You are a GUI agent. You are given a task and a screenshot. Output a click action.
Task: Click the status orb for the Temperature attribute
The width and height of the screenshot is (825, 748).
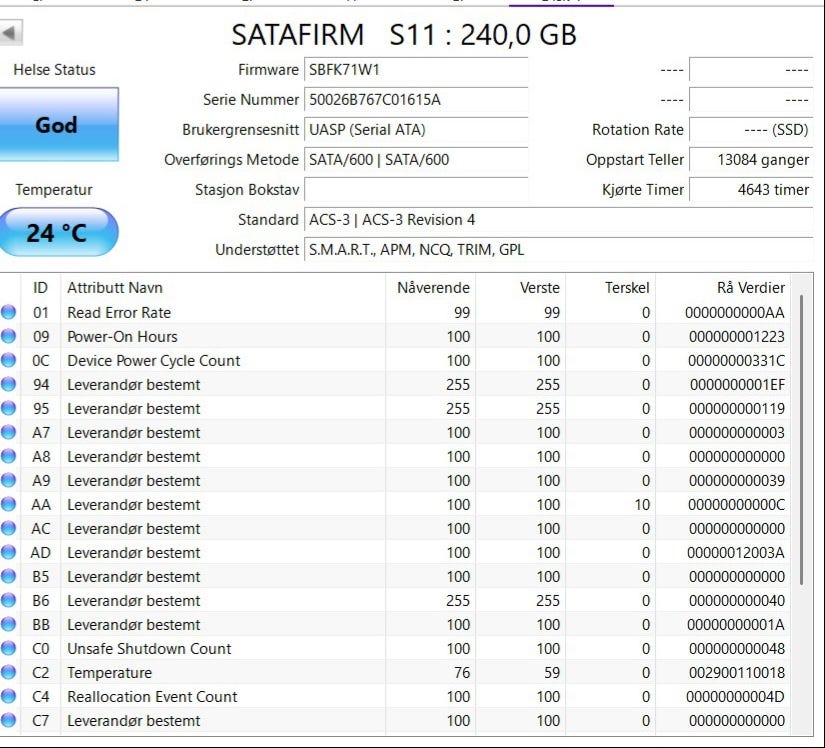(x=9, y=673)
